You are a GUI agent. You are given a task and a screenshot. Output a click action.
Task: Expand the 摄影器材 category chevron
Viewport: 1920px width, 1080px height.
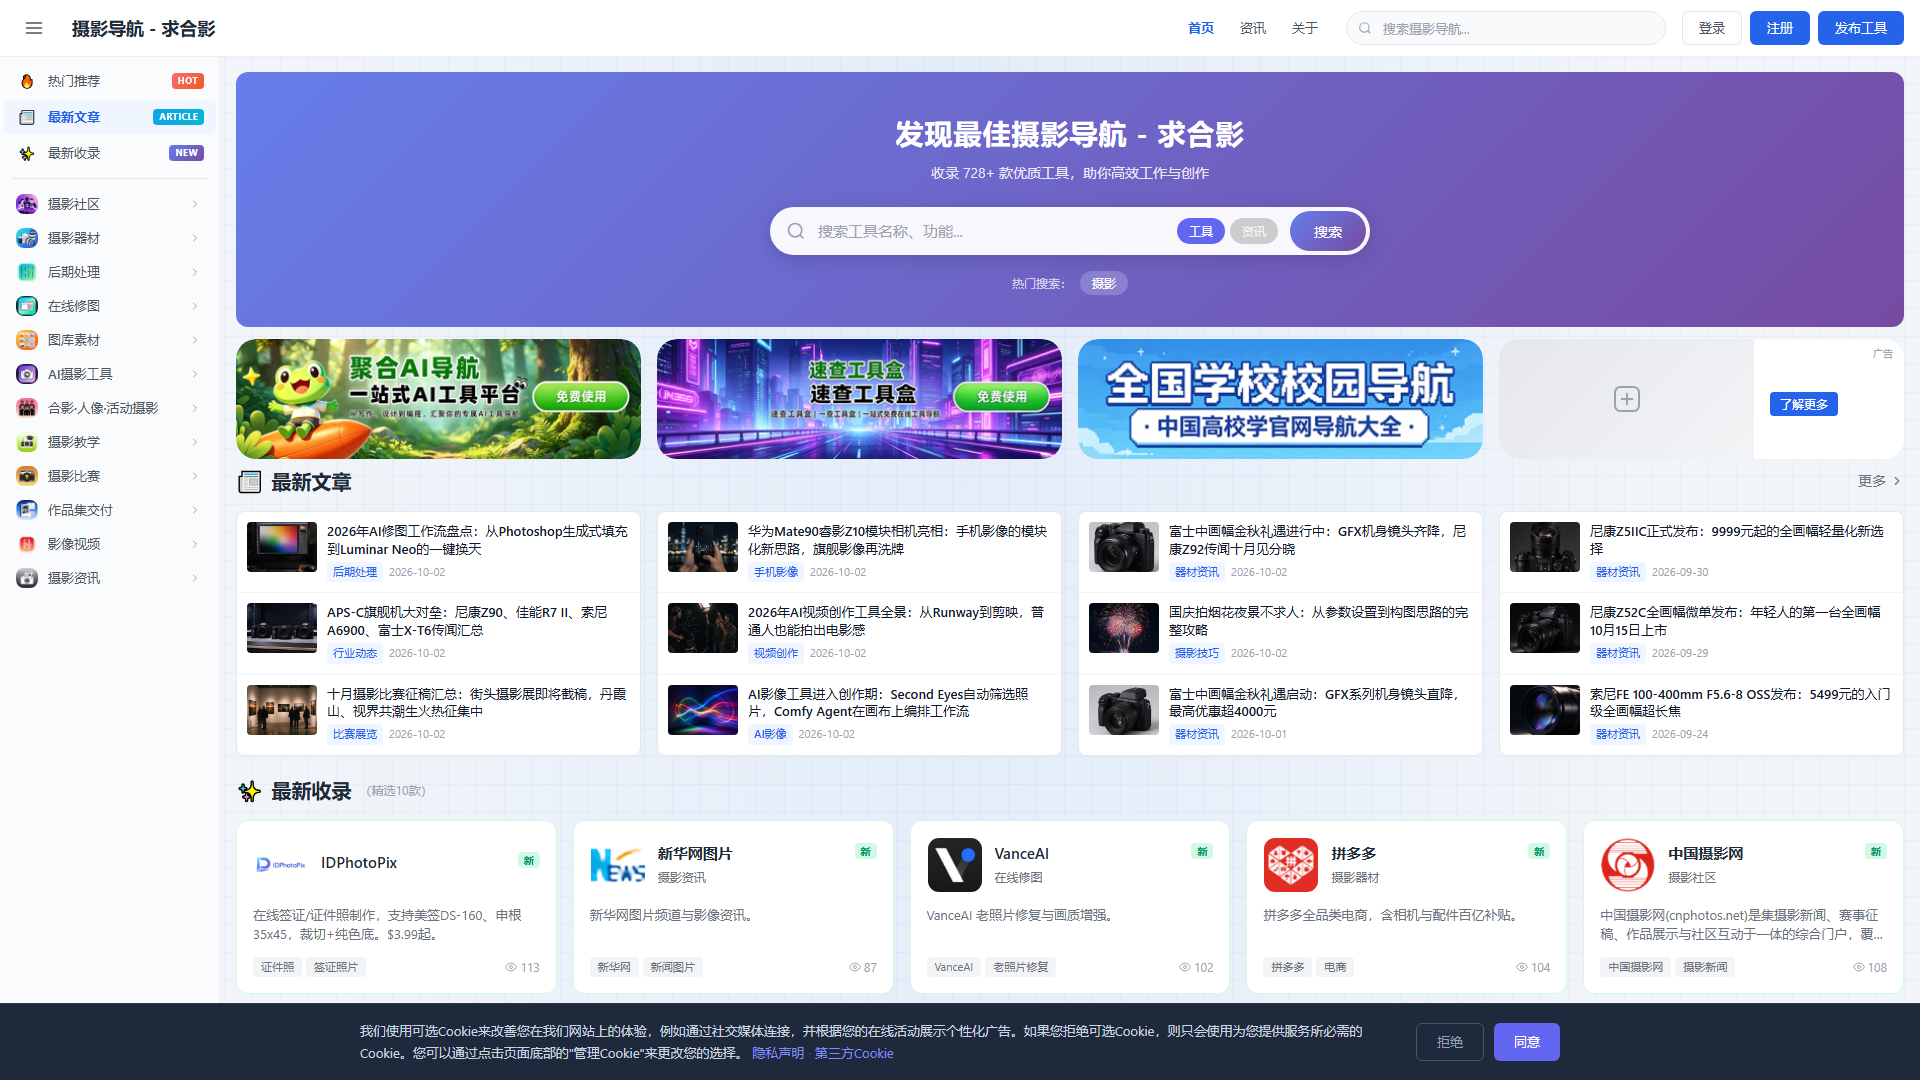(195, 238)
